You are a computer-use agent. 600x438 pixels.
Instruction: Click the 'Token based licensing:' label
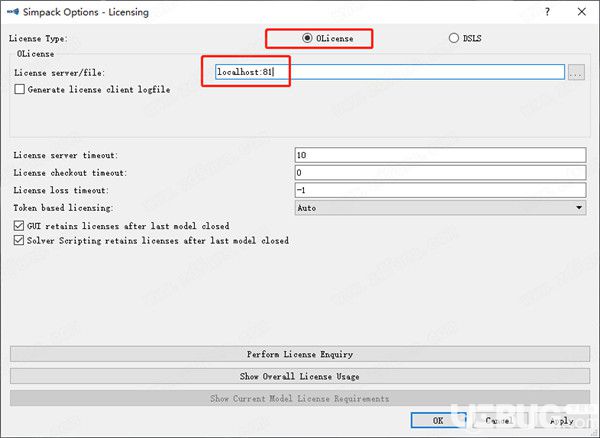pos(64,208)
